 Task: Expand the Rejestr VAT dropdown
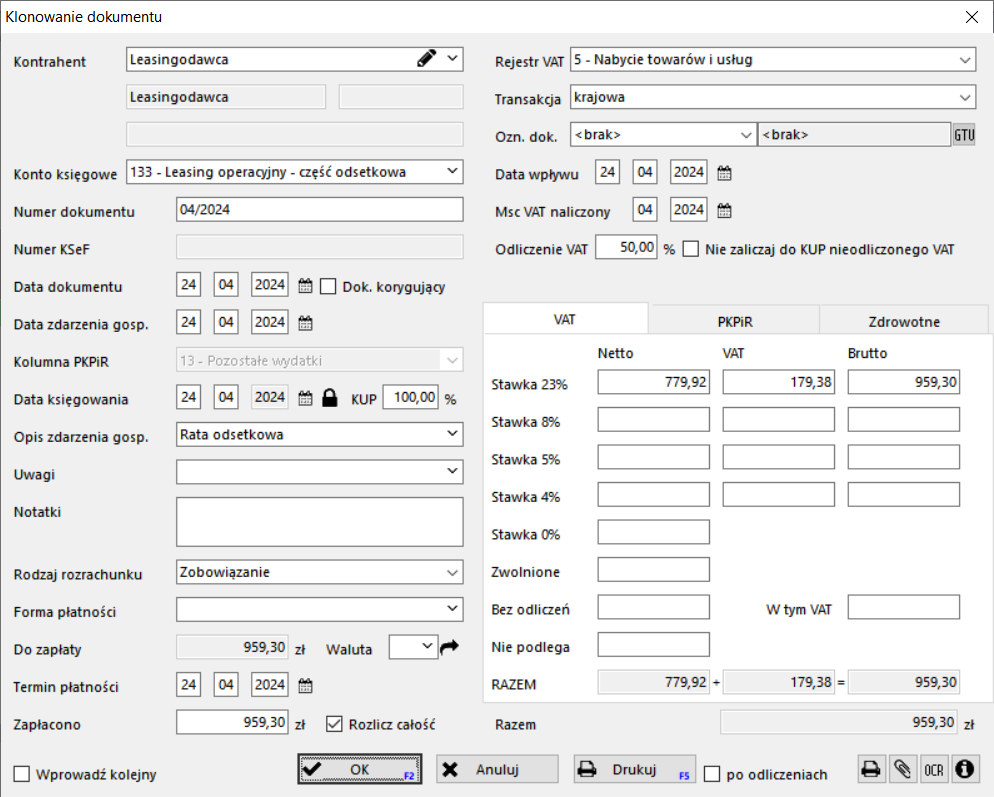965,60
